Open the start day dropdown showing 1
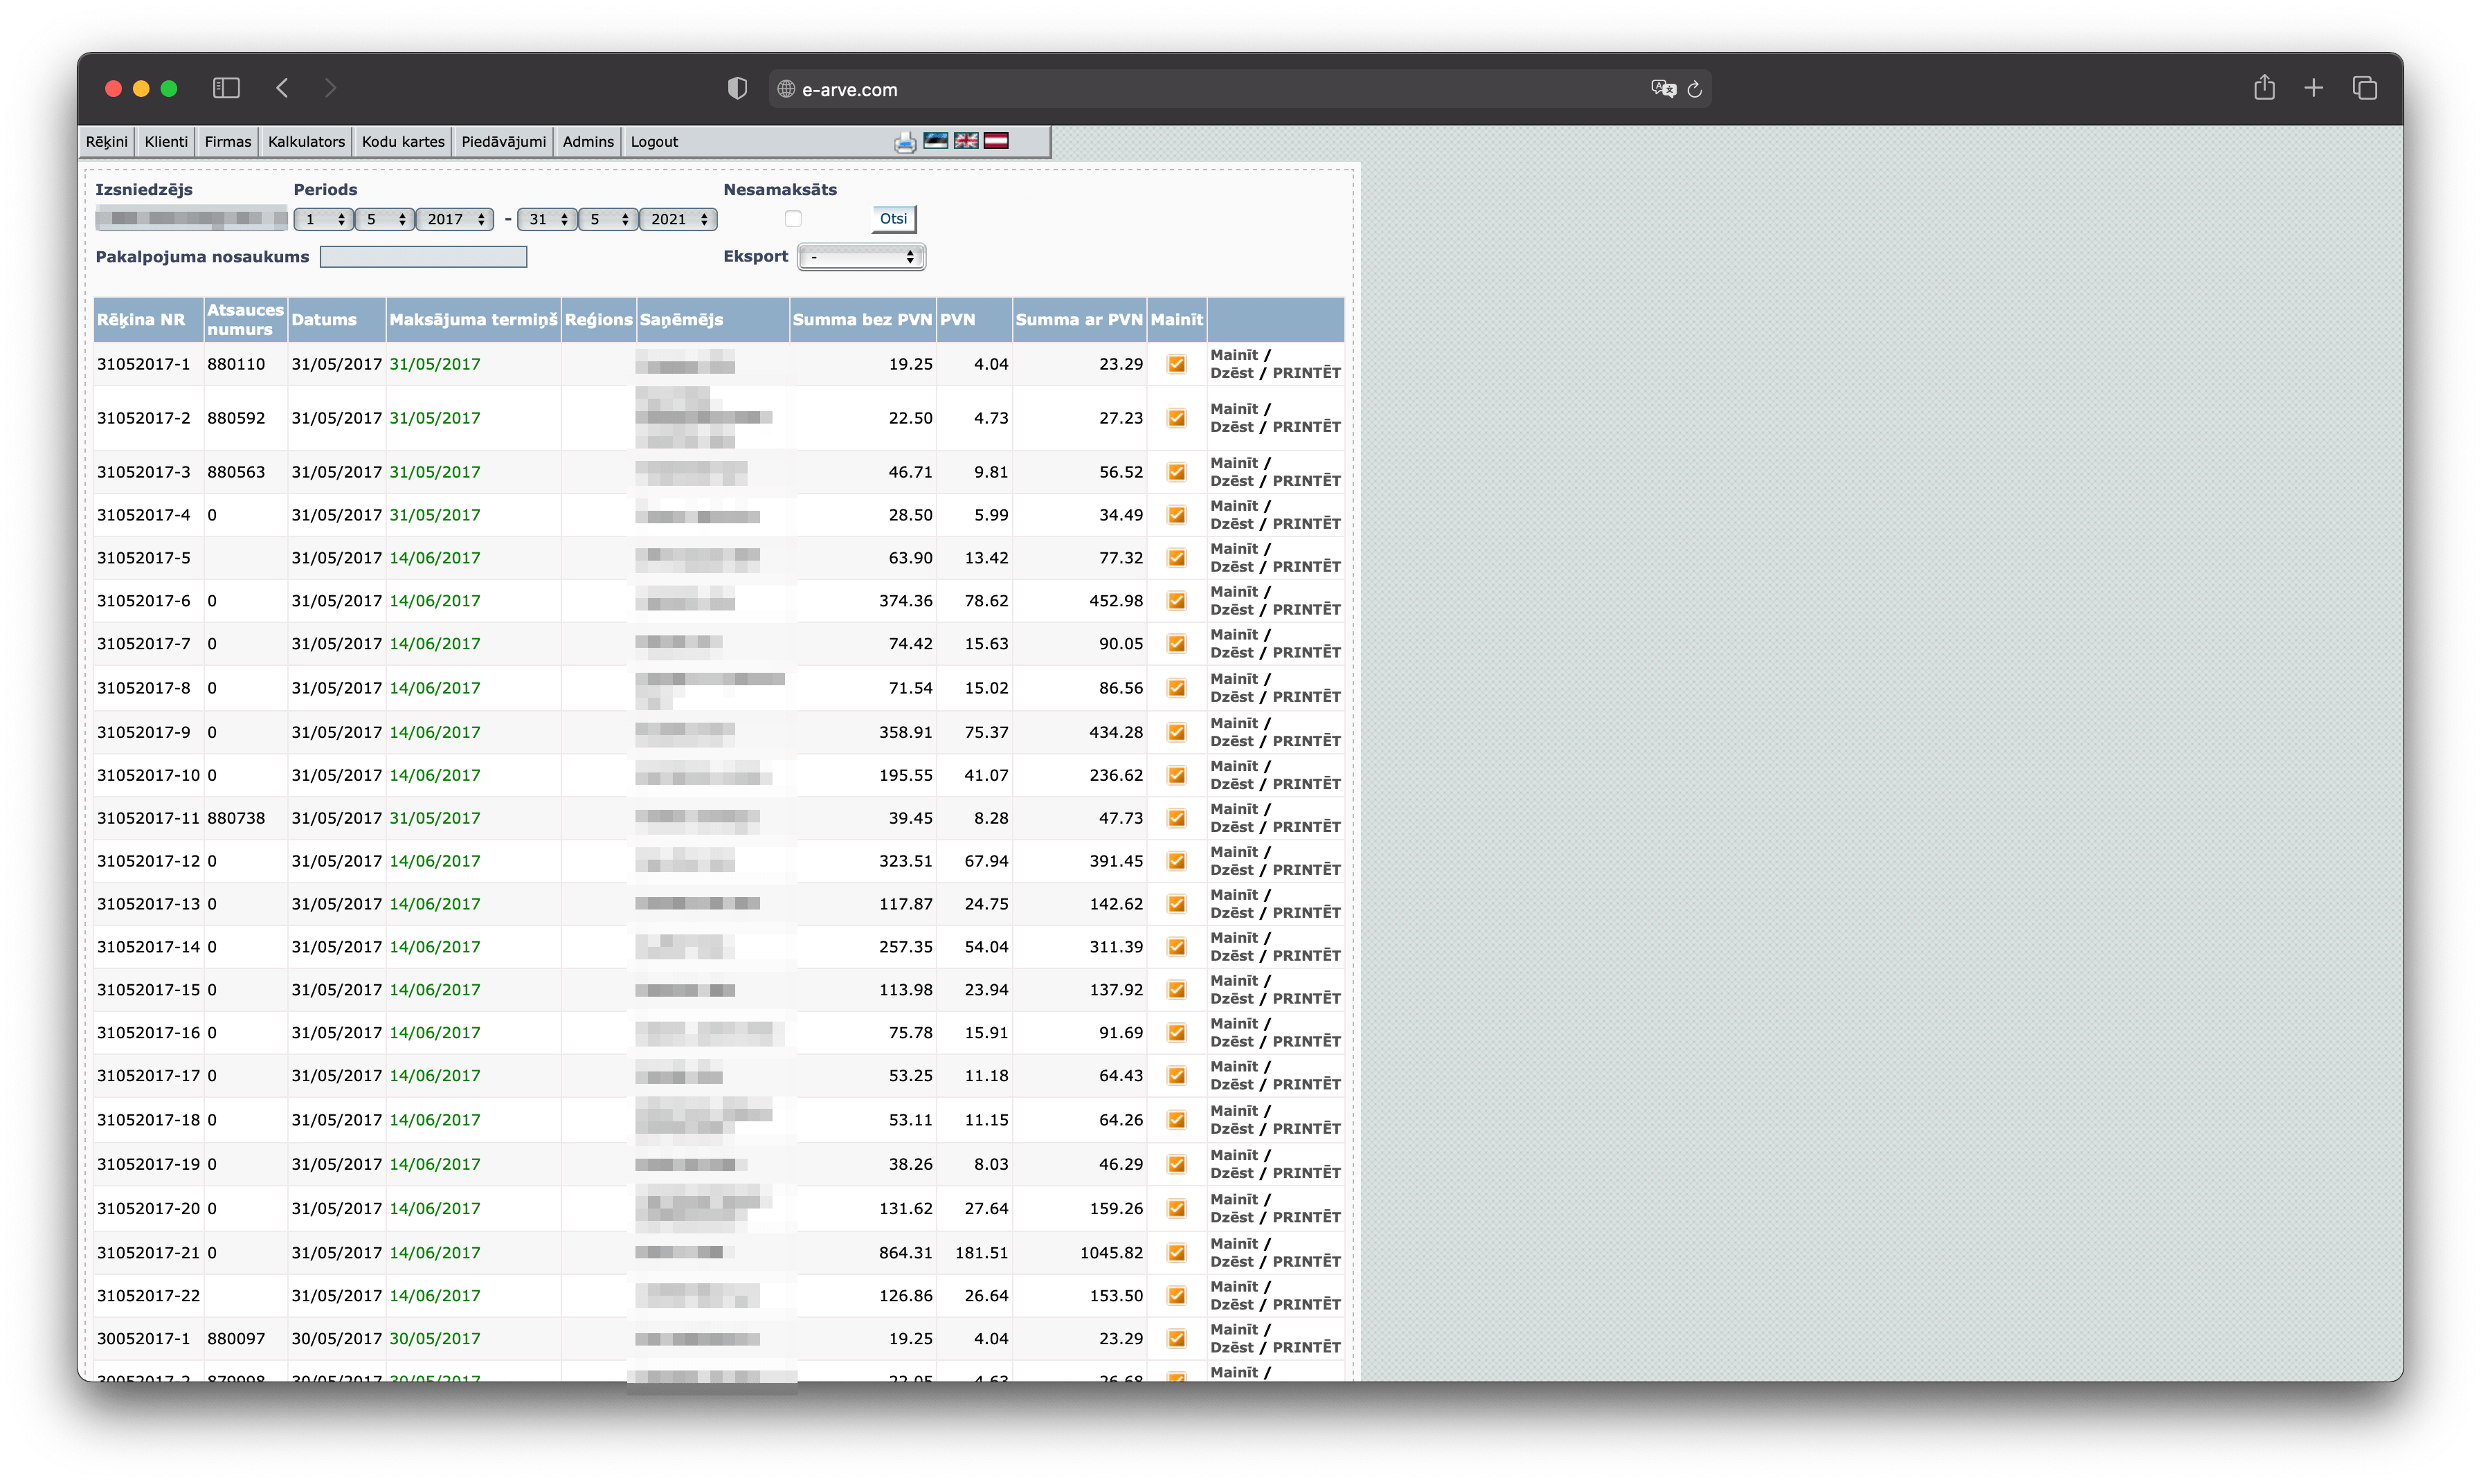The width and height of the screenshot is (2481, 1484). 324,219
